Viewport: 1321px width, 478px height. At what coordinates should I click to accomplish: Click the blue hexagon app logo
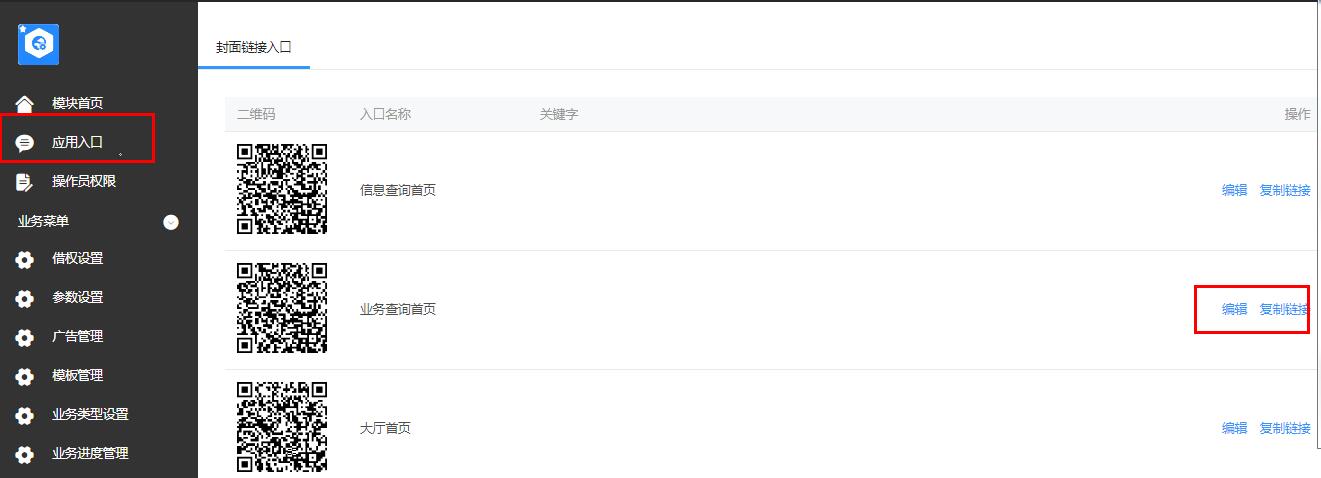point(39,44)
